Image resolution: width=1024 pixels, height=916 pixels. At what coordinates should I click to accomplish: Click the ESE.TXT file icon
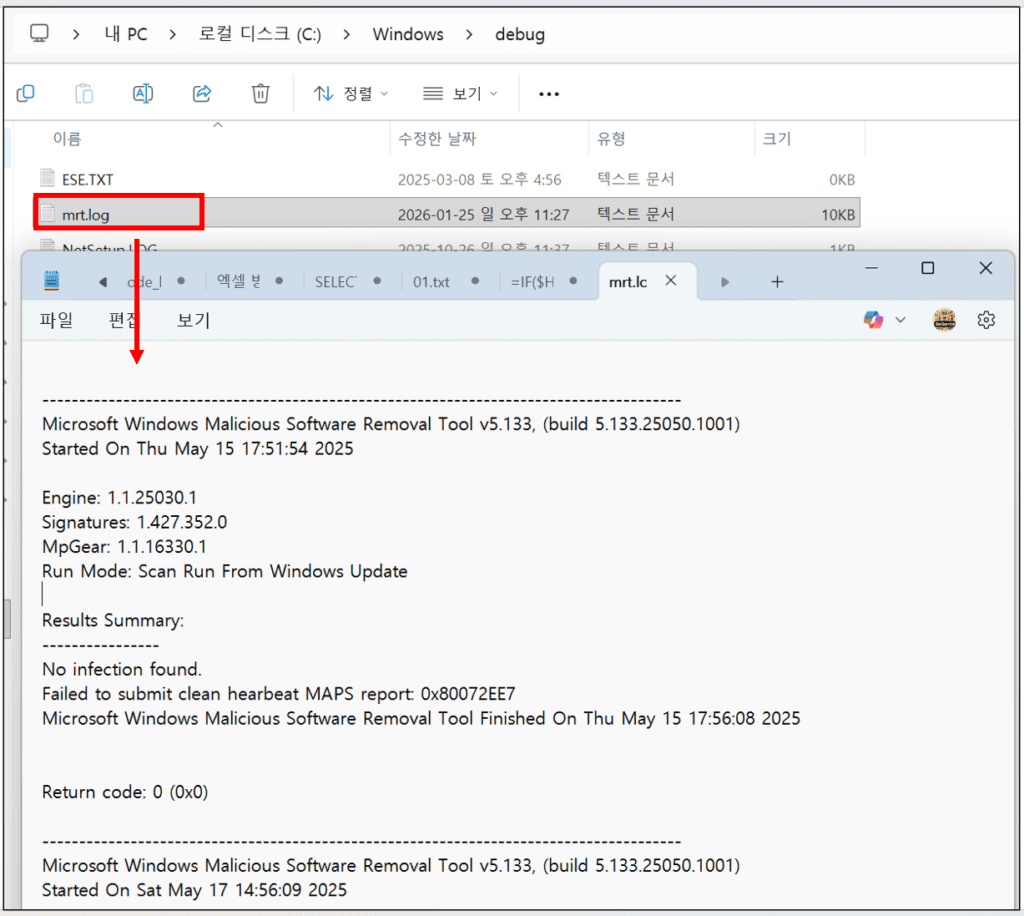pos(47,178)
